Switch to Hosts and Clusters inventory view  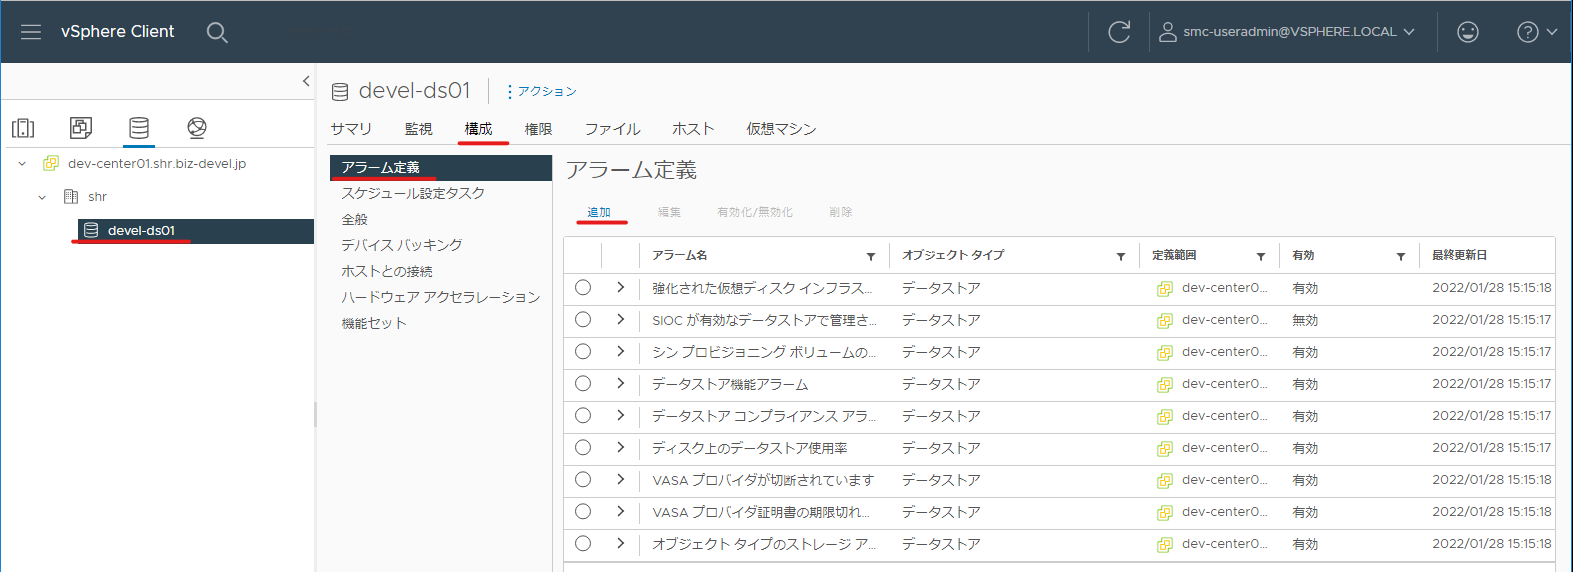click(x=23, y=128)
